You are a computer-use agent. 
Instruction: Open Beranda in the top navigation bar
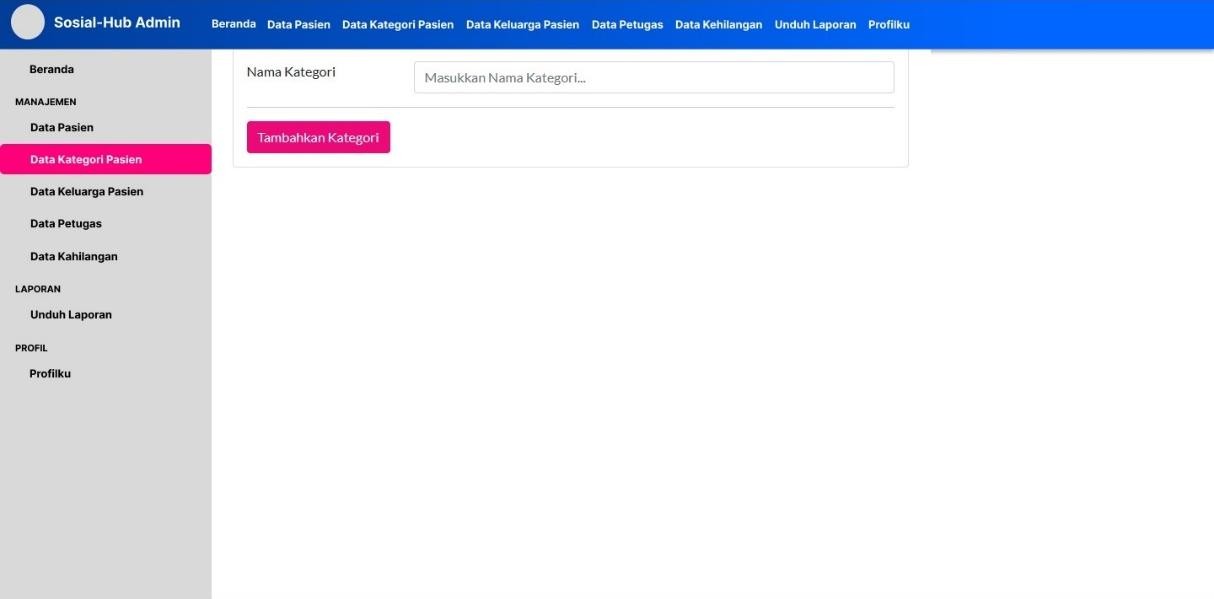(233, 24)
